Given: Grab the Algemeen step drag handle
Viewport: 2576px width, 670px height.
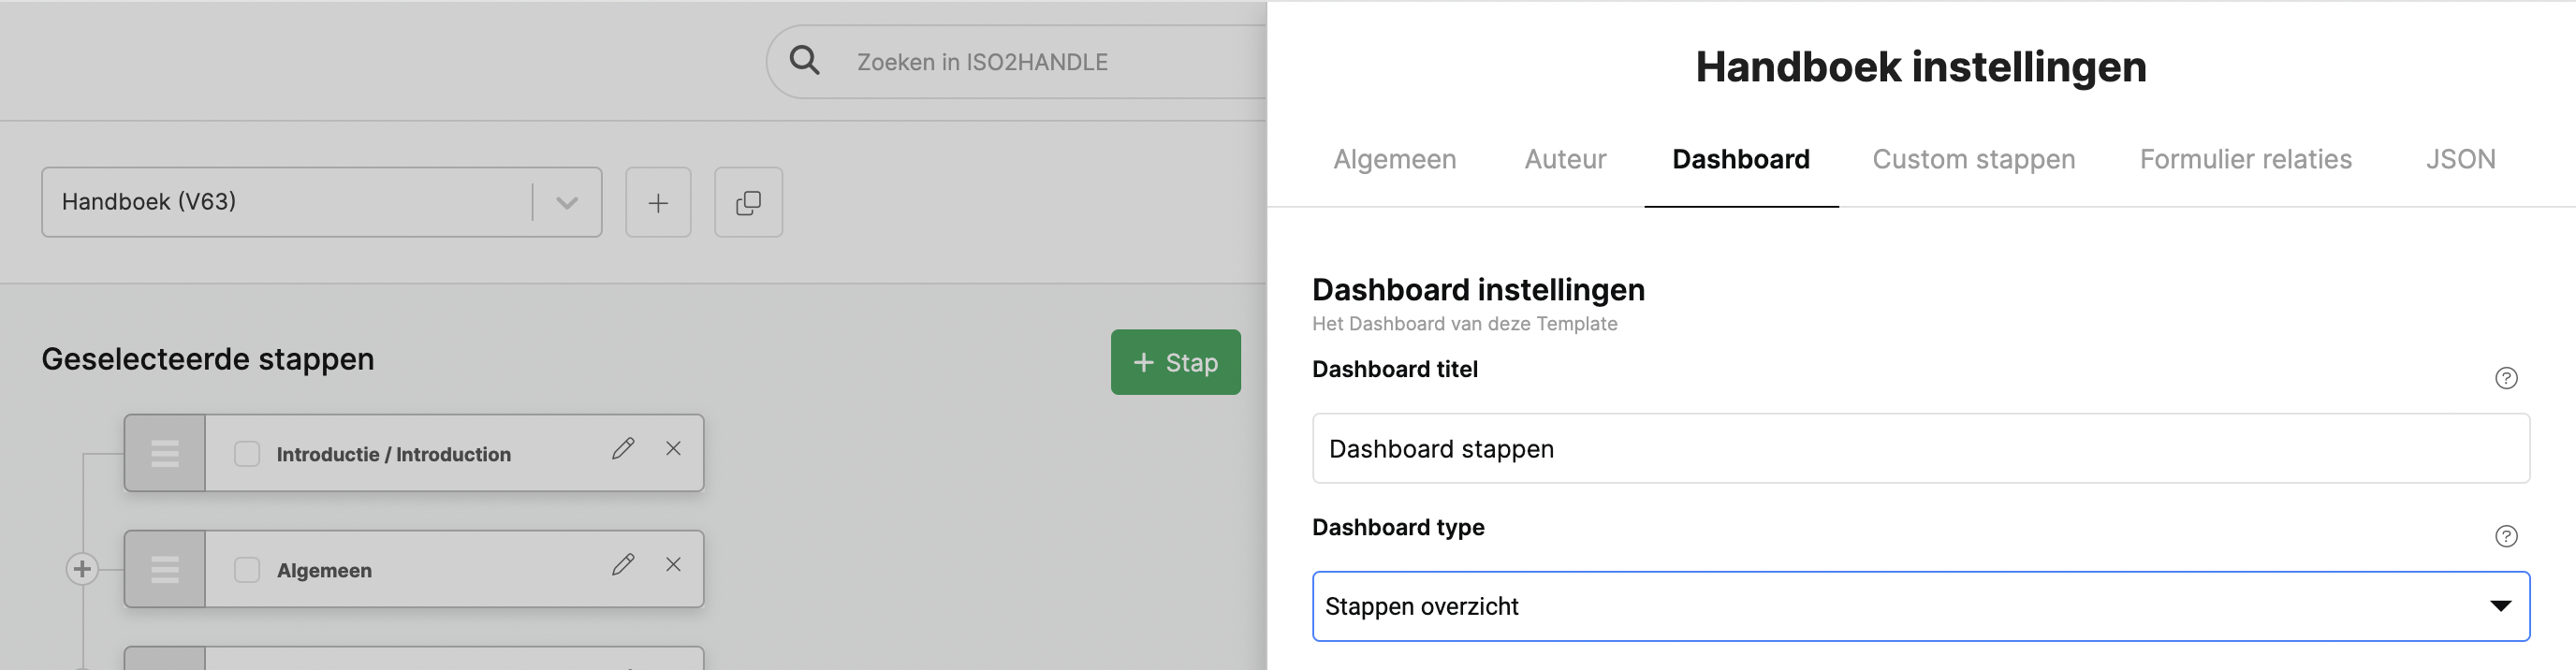Looking at the screenshot, I should [165, 569].
